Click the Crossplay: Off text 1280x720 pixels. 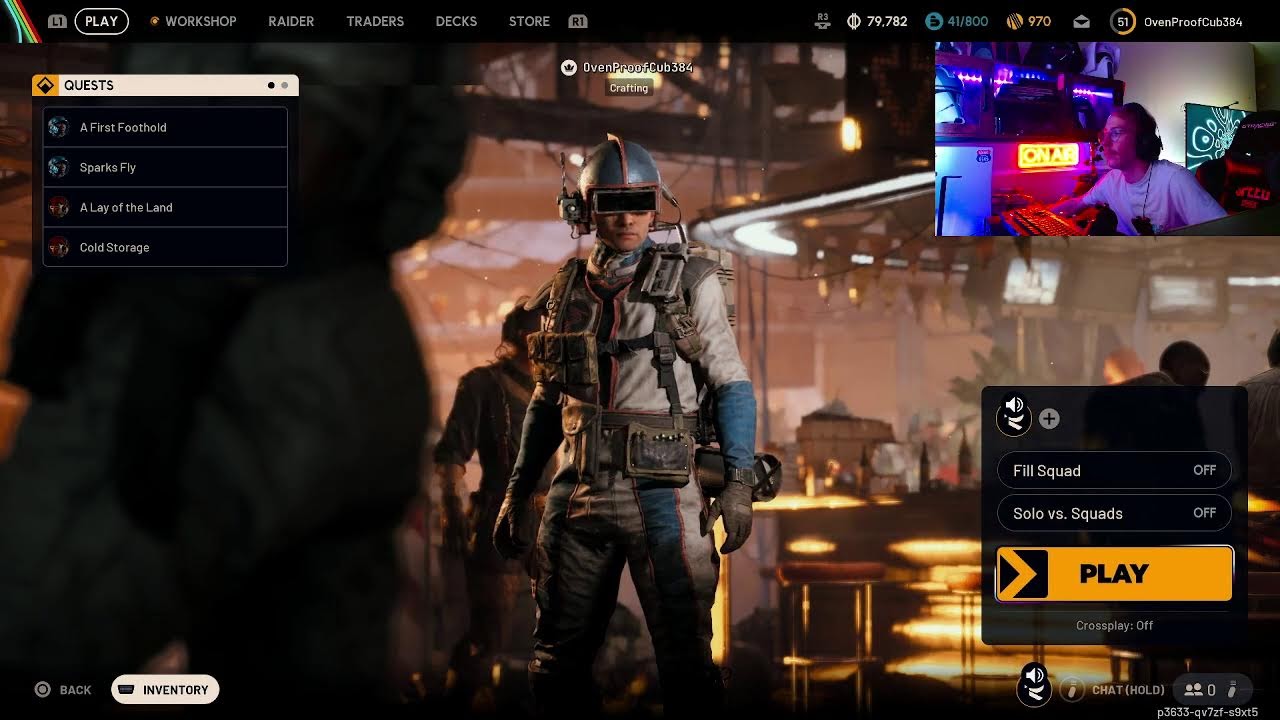pos(1114,625)
